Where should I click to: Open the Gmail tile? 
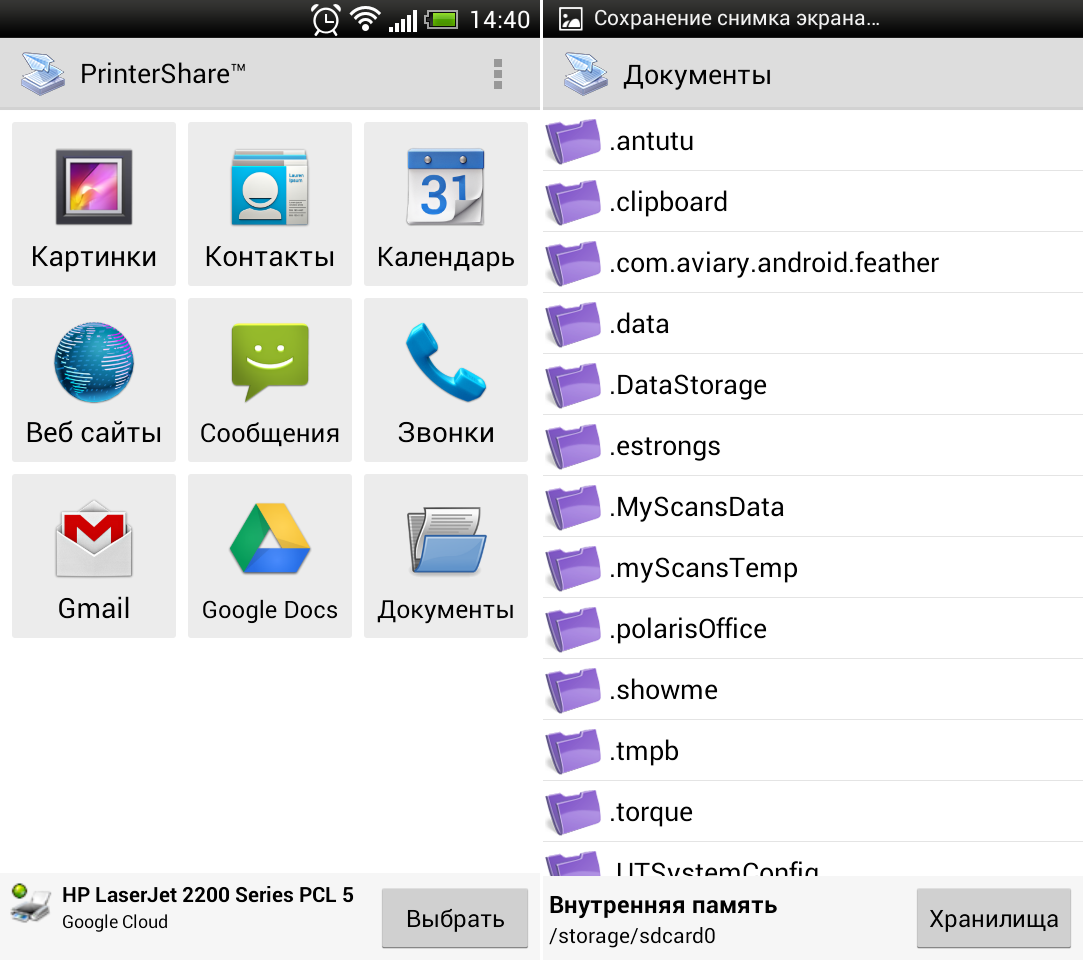[94, 556]
